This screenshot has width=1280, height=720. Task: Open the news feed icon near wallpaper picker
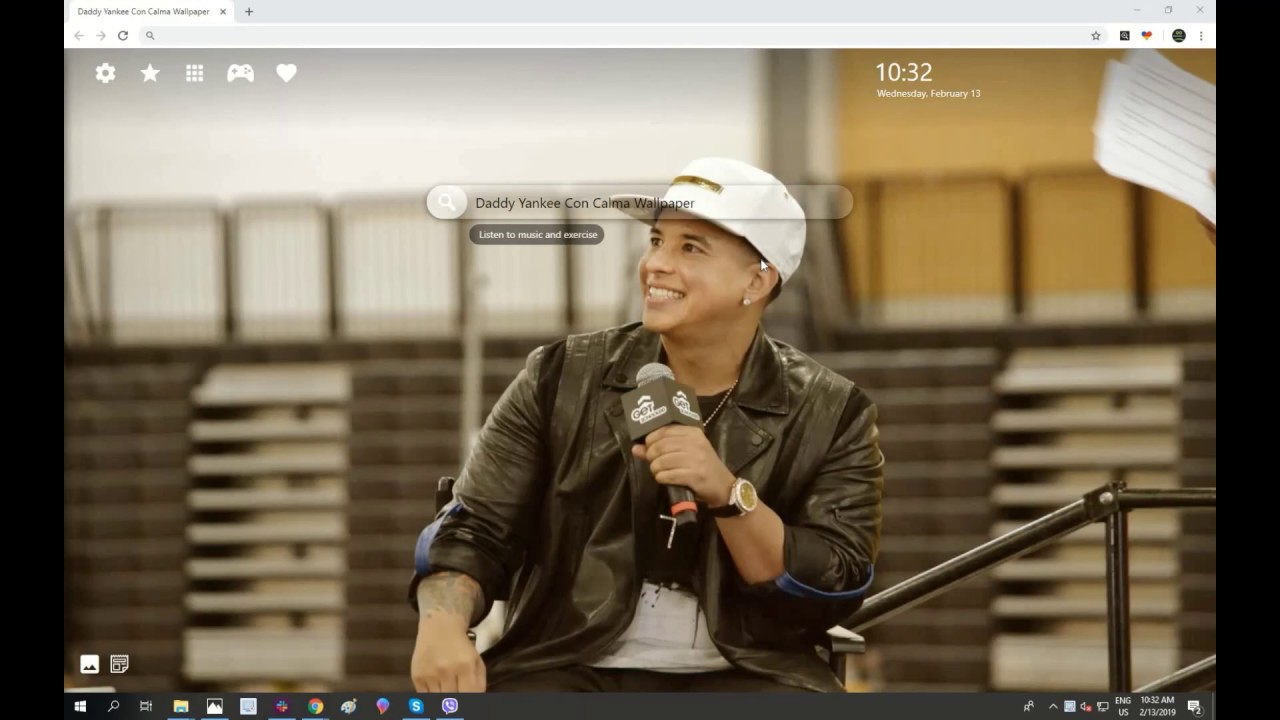point(119,663)
